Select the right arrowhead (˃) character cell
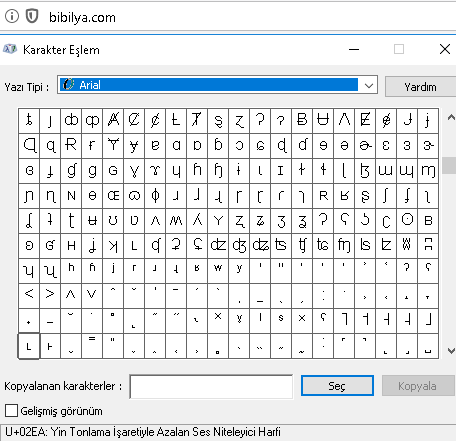Viewport: 456px width, 441px height. (x=50, y=296)
